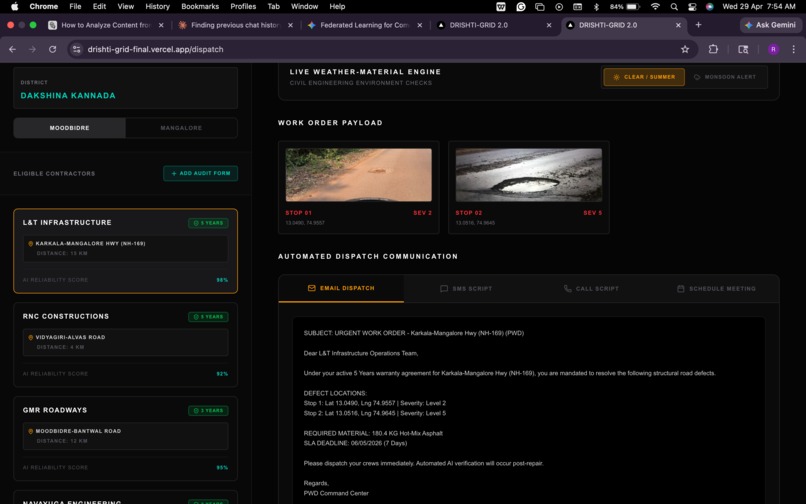Open the Stop 02 pothole thumbnail

[529, 175]
